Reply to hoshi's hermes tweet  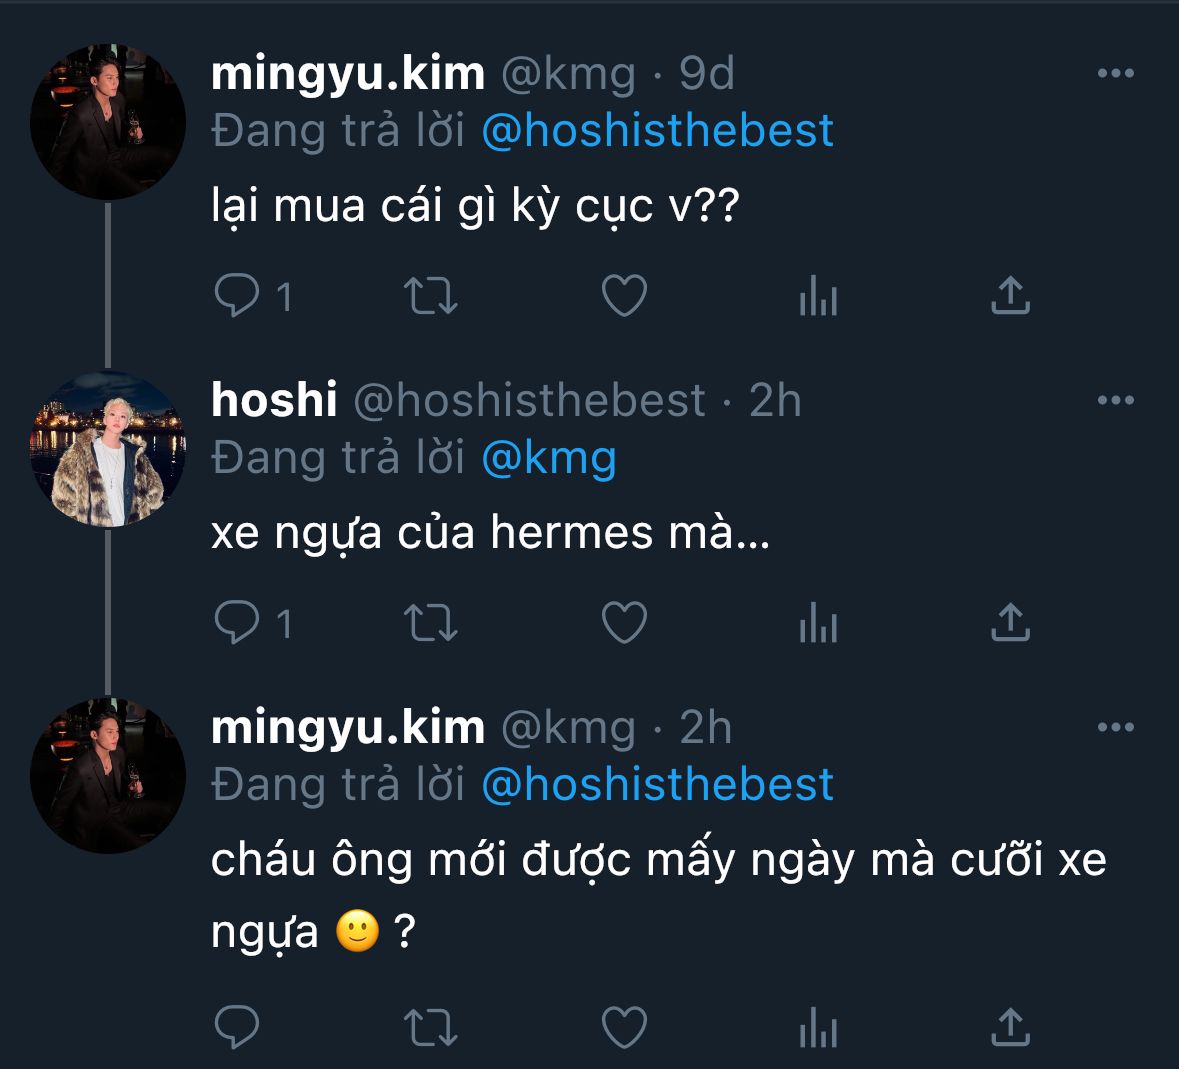[x=238, y=623]
